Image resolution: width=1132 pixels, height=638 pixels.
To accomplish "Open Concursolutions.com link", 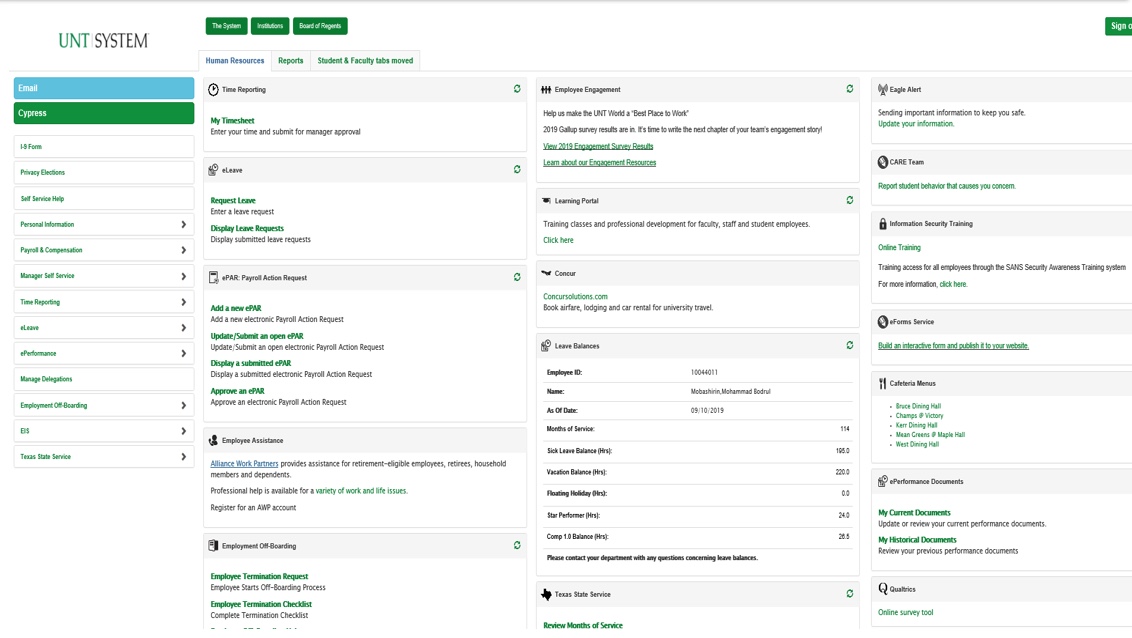I will click(575, 297).
